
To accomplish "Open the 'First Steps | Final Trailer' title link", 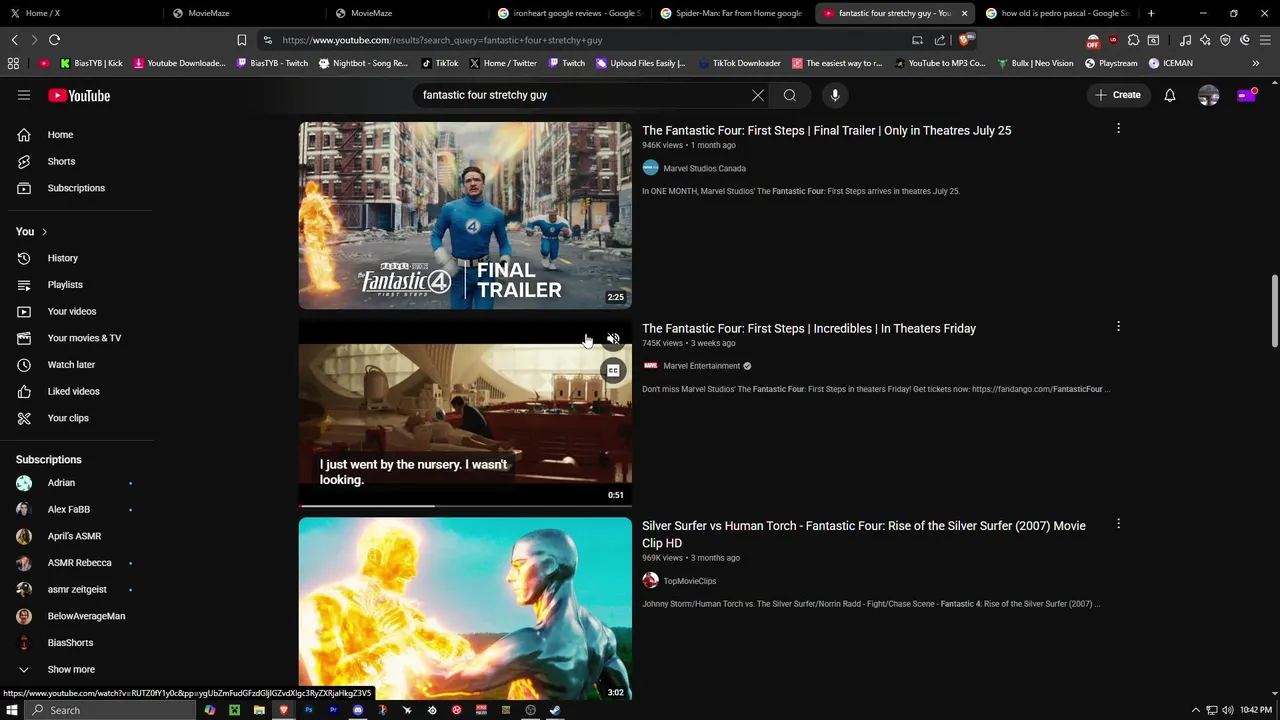I will tap(826, 130).
